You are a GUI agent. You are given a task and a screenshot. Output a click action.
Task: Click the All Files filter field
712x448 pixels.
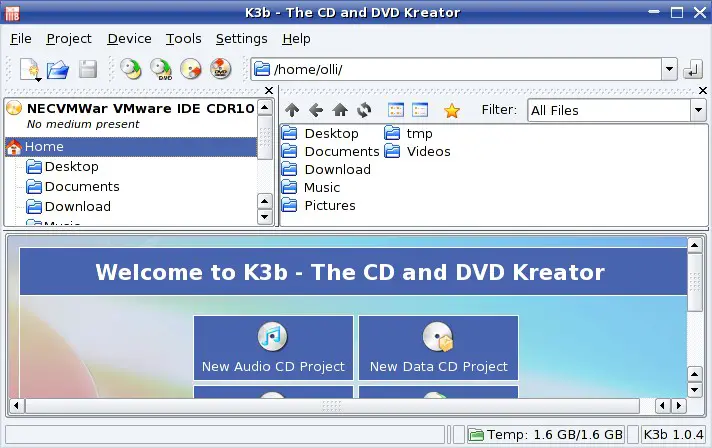coord(609,110)
